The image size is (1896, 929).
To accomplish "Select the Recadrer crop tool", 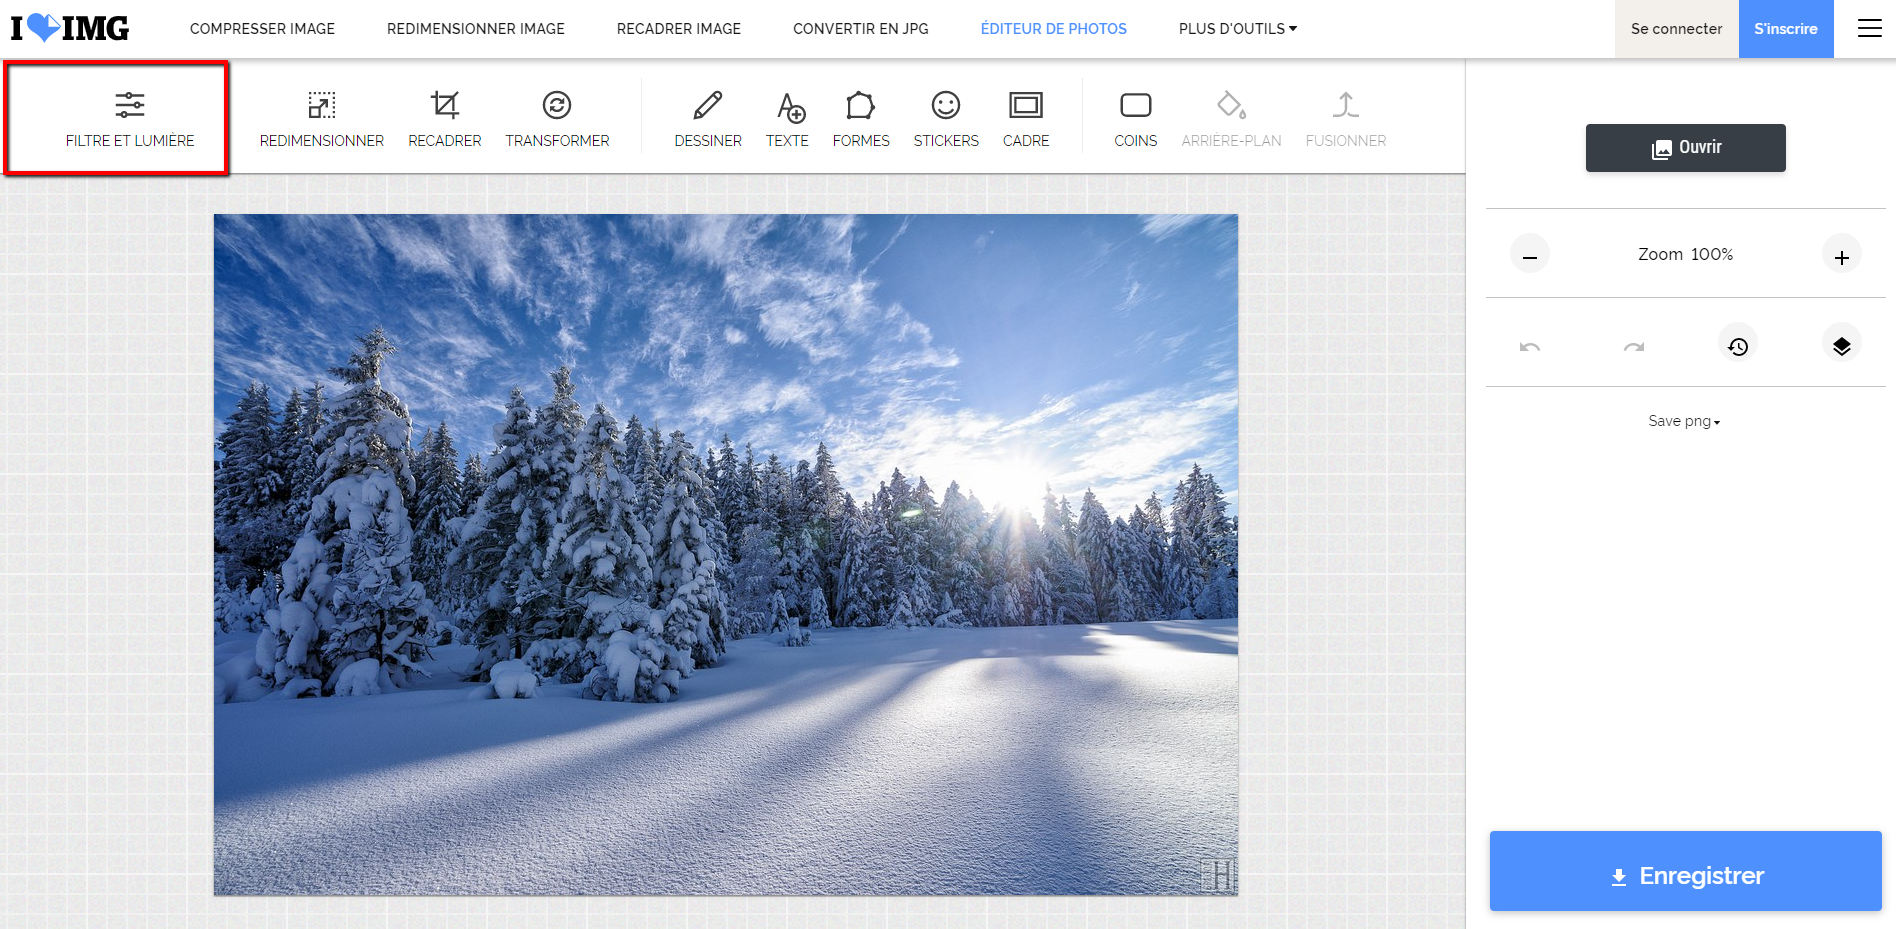I will (x=444, y=118).
